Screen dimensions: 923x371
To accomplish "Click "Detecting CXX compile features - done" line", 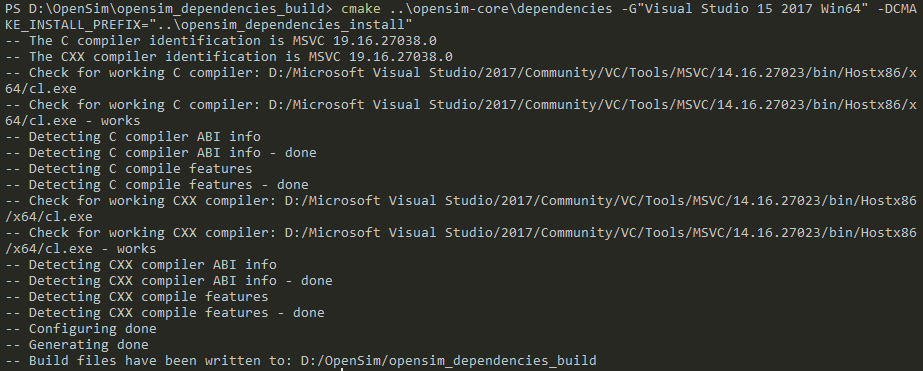I will point(165,313).
